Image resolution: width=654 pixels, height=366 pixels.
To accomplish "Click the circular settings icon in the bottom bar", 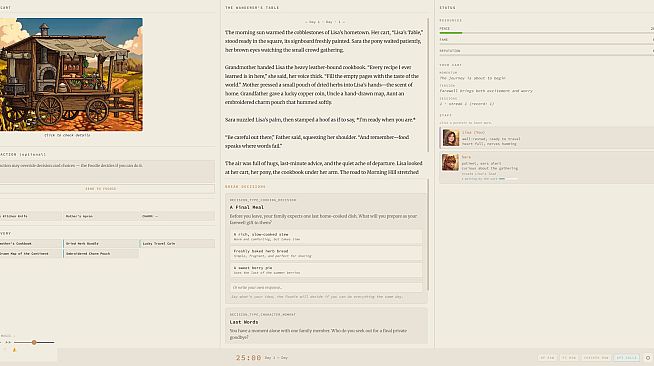I will click(x=648, y=358).
